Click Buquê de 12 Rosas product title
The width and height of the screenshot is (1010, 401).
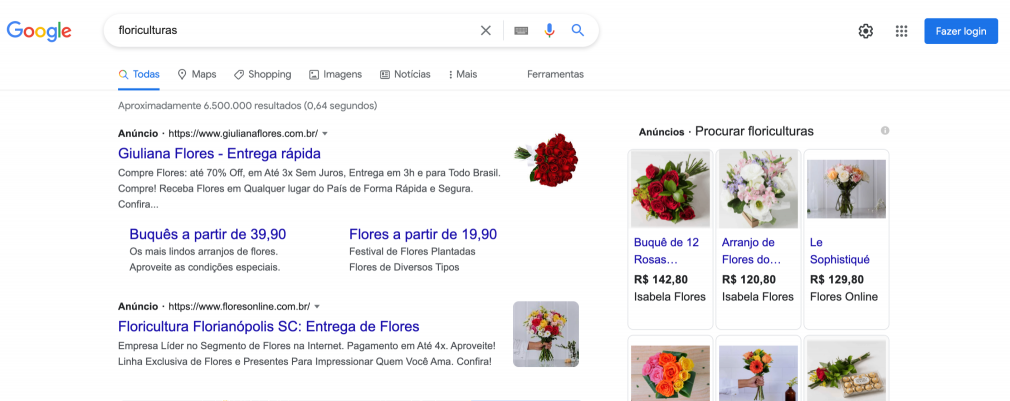666,251
